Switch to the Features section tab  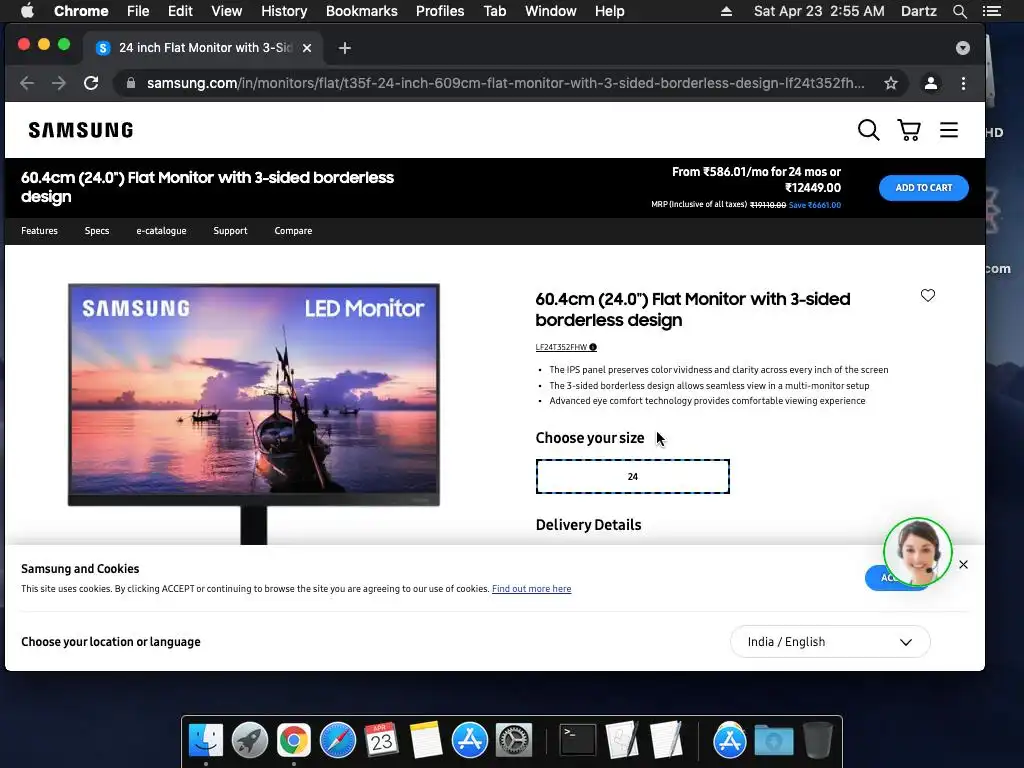(x=39, y=231)
